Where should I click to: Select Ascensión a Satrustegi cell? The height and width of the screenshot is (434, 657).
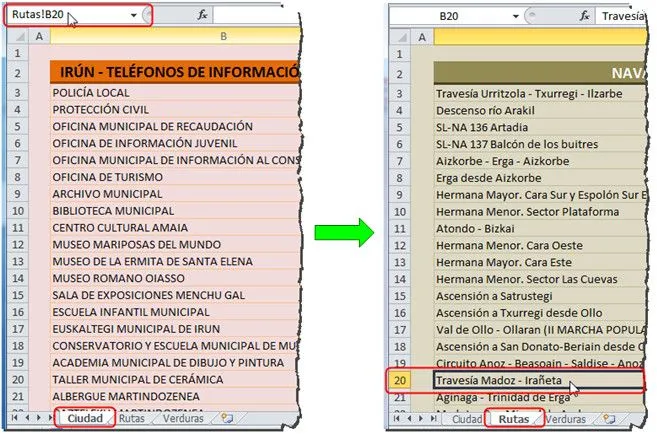[x=540, y=296]
